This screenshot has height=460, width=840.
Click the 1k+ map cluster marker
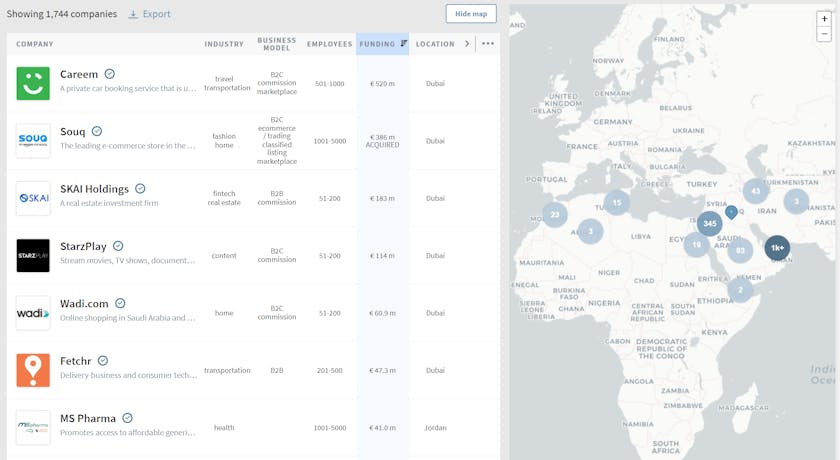777,248
